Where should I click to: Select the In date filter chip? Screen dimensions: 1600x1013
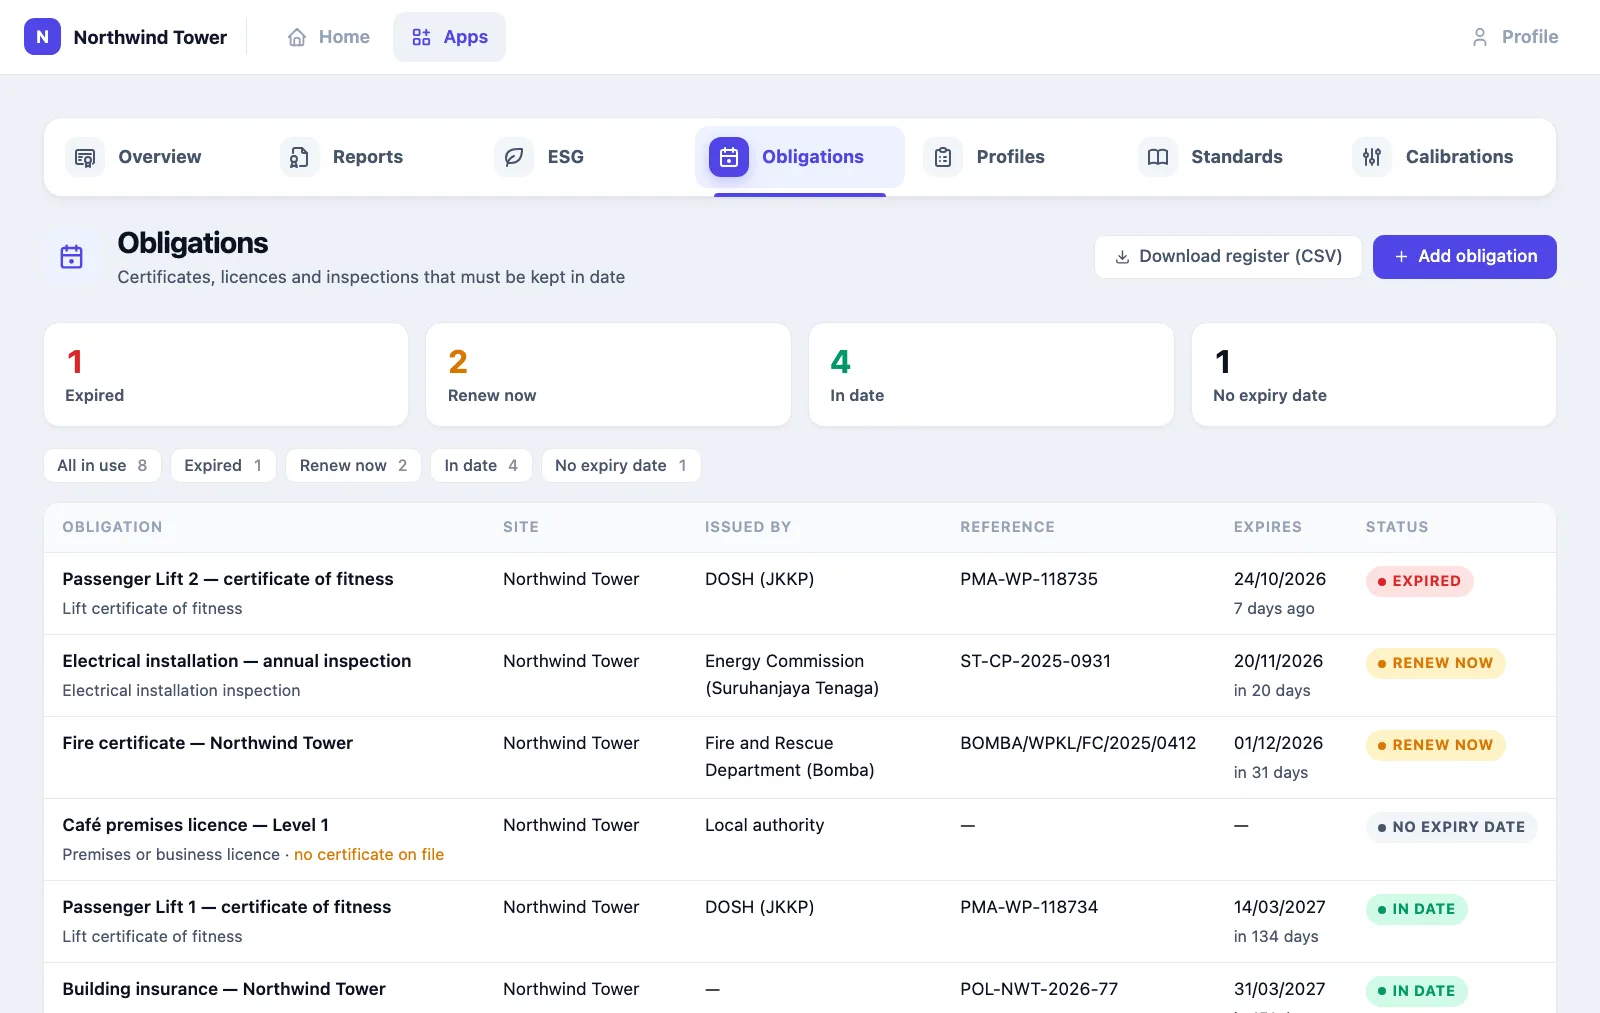(481, 466)
